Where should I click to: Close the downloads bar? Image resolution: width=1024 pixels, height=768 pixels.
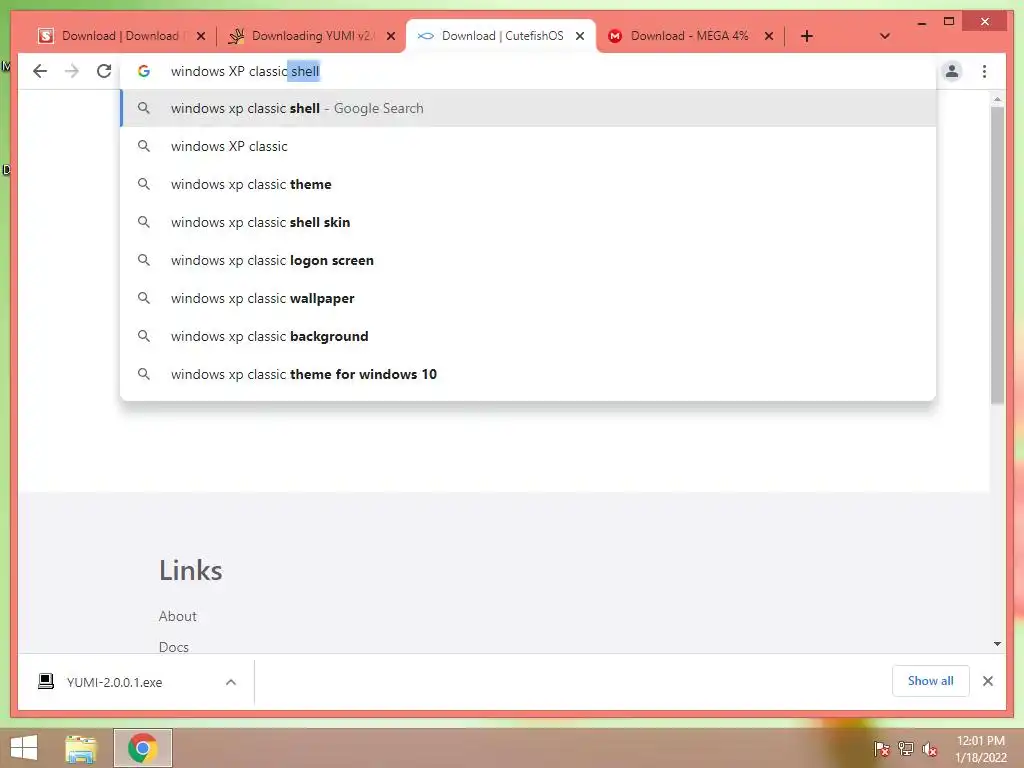[x=987, y=681]
